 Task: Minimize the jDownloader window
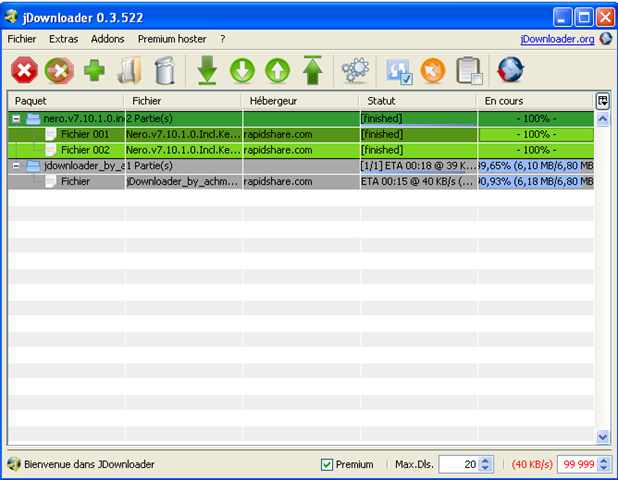(x=562, y=18)
